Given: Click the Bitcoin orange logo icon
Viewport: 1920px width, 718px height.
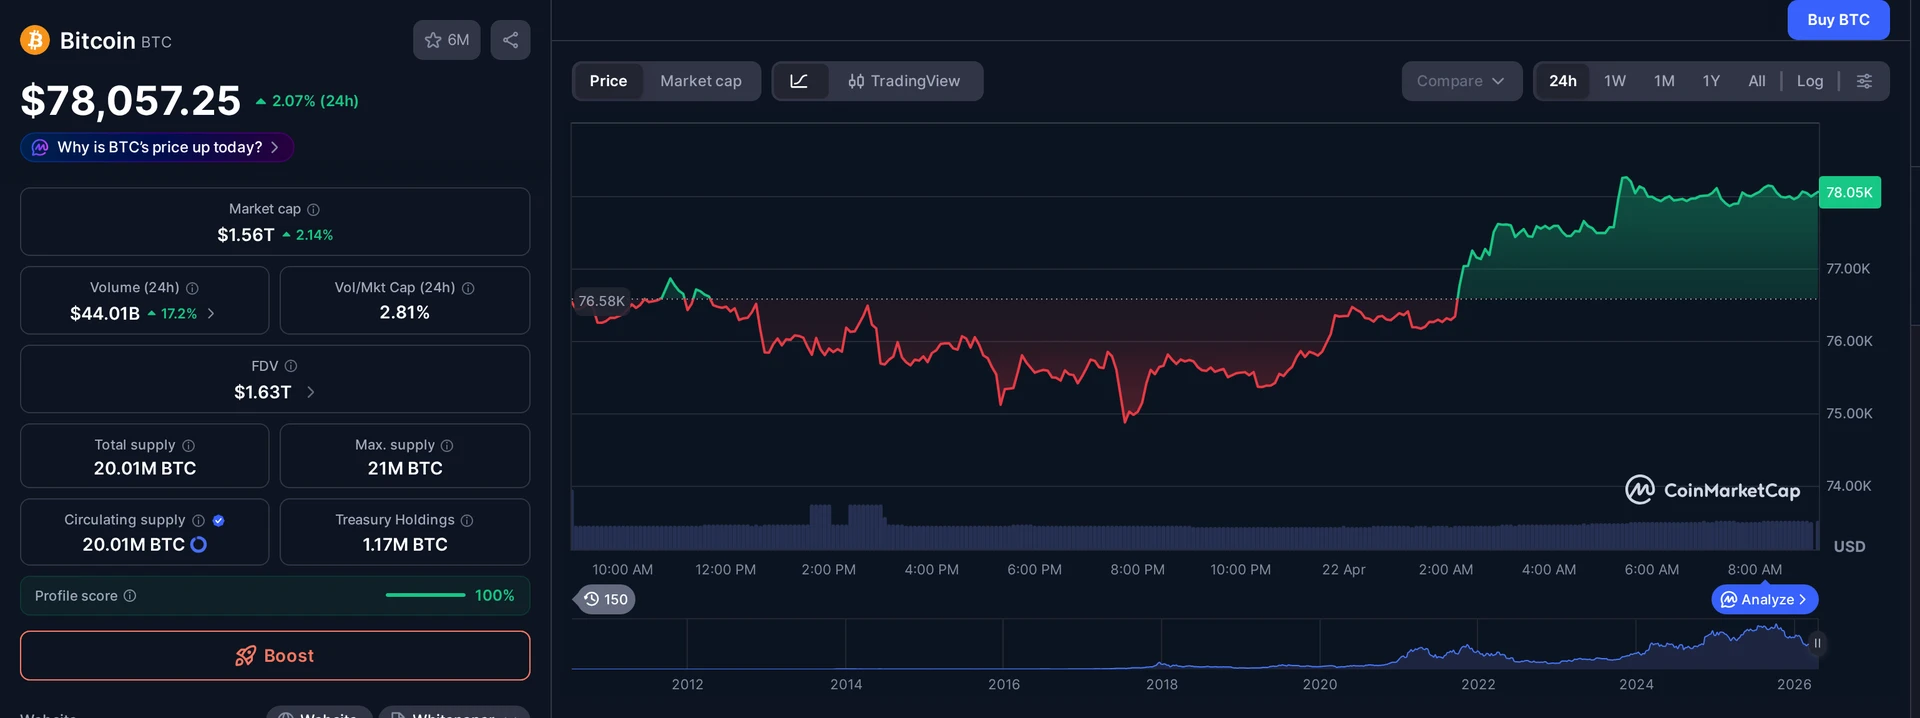Looking at the screenshot, I should [35, 40].
